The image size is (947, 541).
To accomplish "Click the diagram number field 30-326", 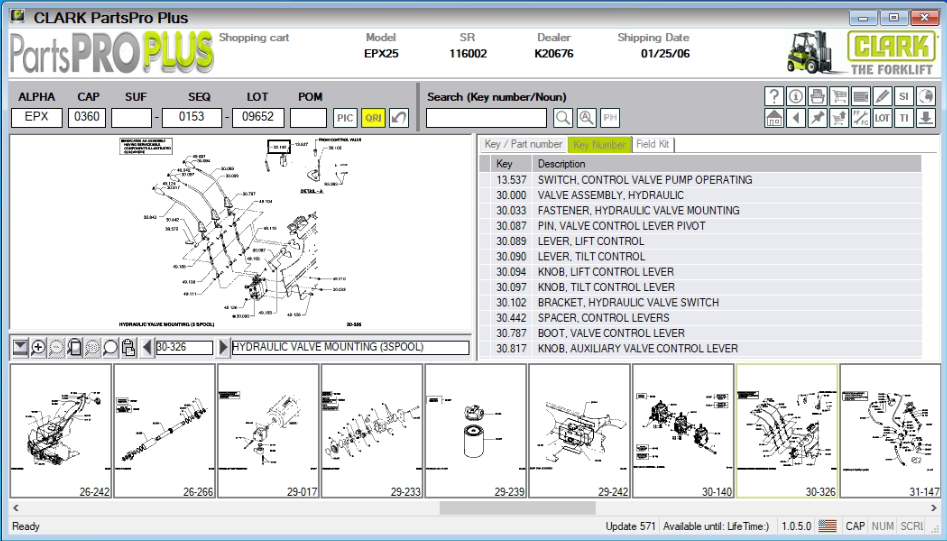I will coord(184,347).
